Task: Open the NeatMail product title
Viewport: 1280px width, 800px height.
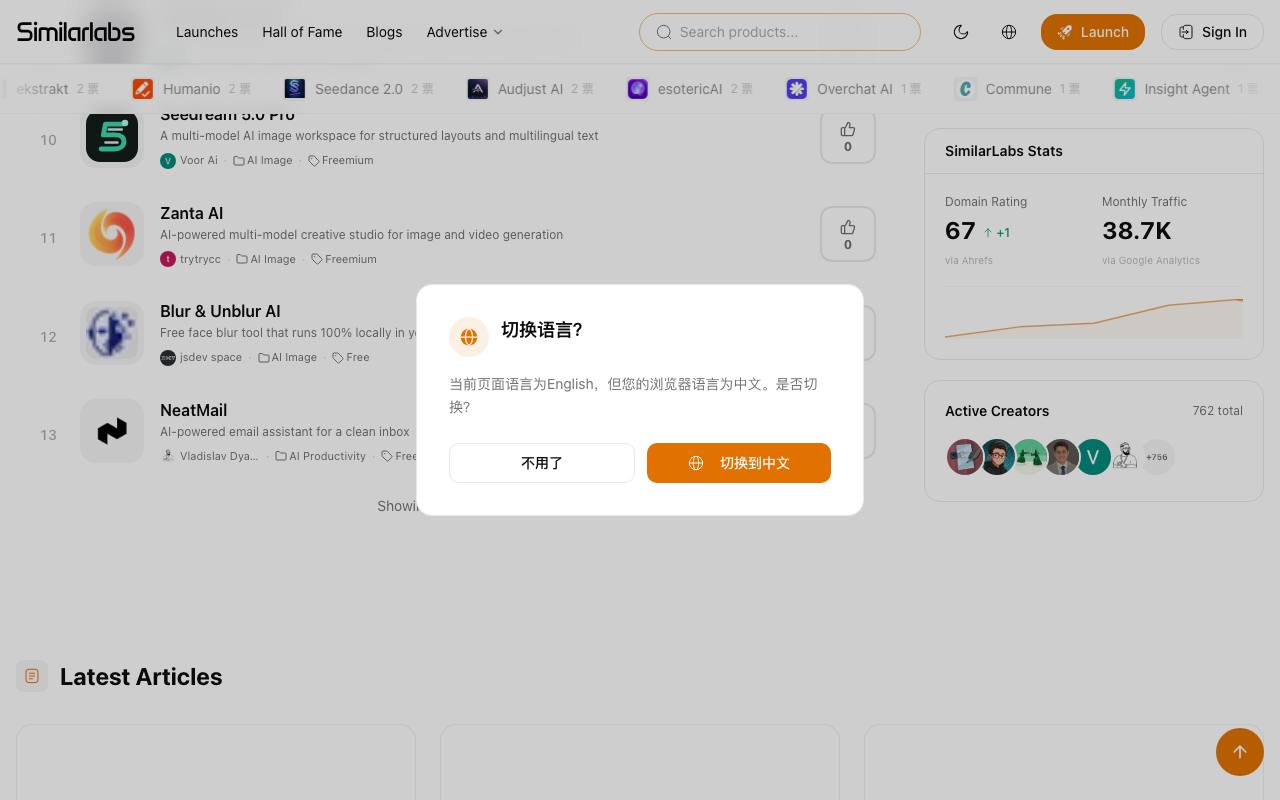Action: click(194, 410)
